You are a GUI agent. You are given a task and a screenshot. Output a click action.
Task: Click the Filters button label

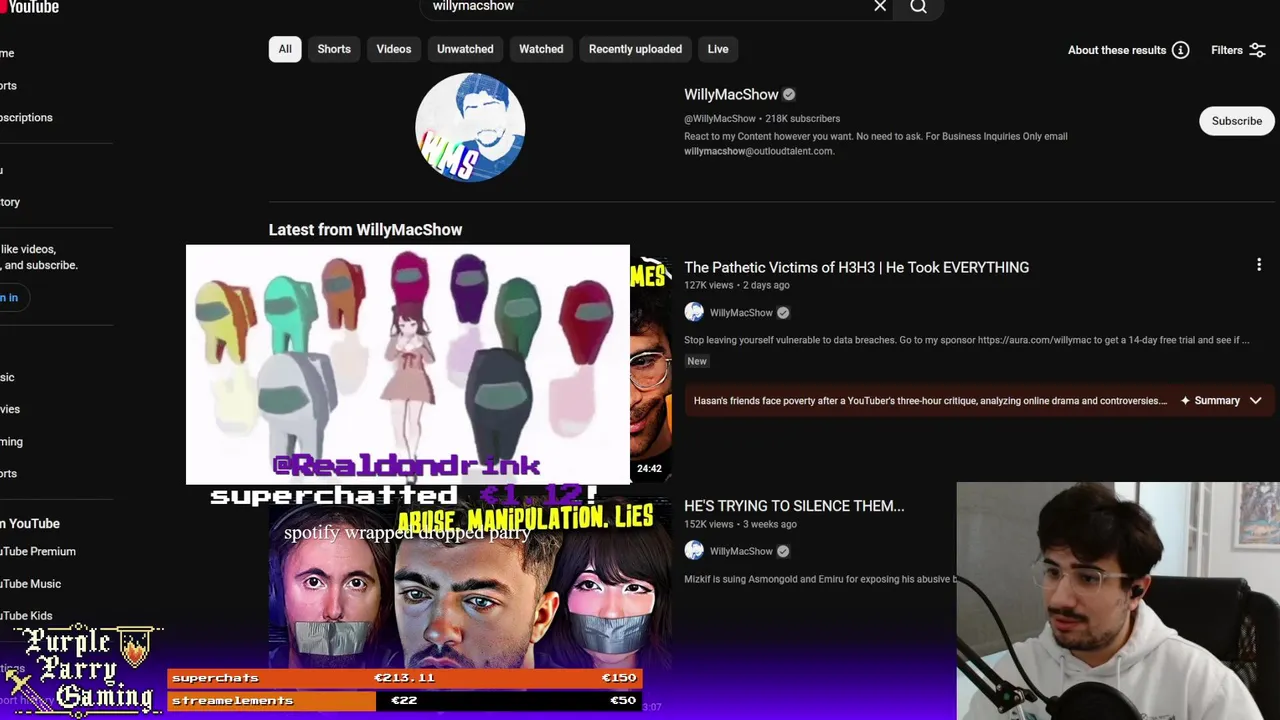(1227, 50)
